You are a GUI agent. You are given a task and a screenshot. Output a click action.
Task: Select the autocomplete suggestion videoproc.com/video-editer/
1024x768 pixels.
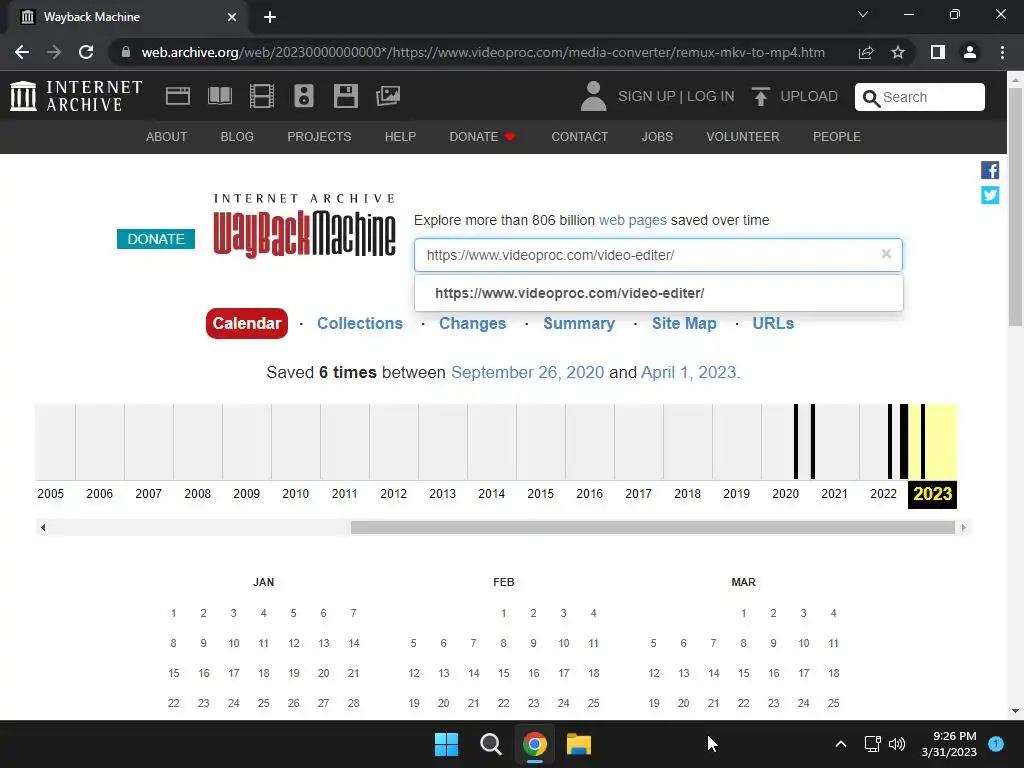tap(659, 293)
